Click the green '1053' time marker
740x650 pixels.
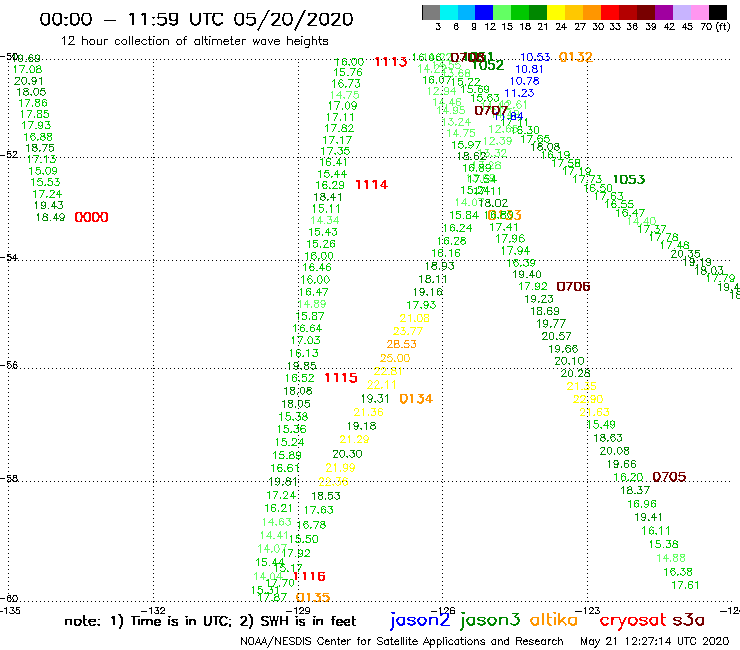coord(629,179)
